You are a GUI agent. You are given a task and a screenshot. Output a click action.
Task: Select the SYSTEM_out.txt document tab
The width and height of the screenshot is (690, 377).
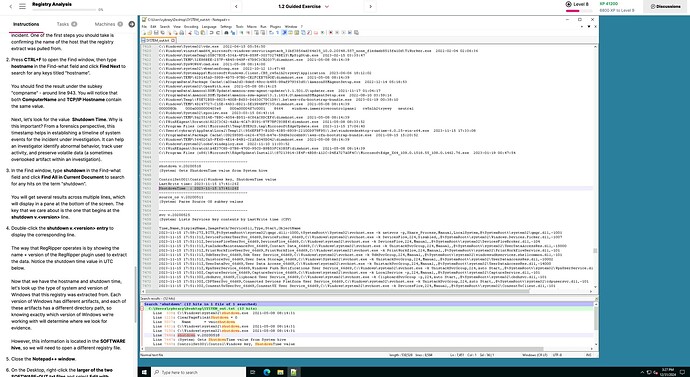click(x=159, y=40)
